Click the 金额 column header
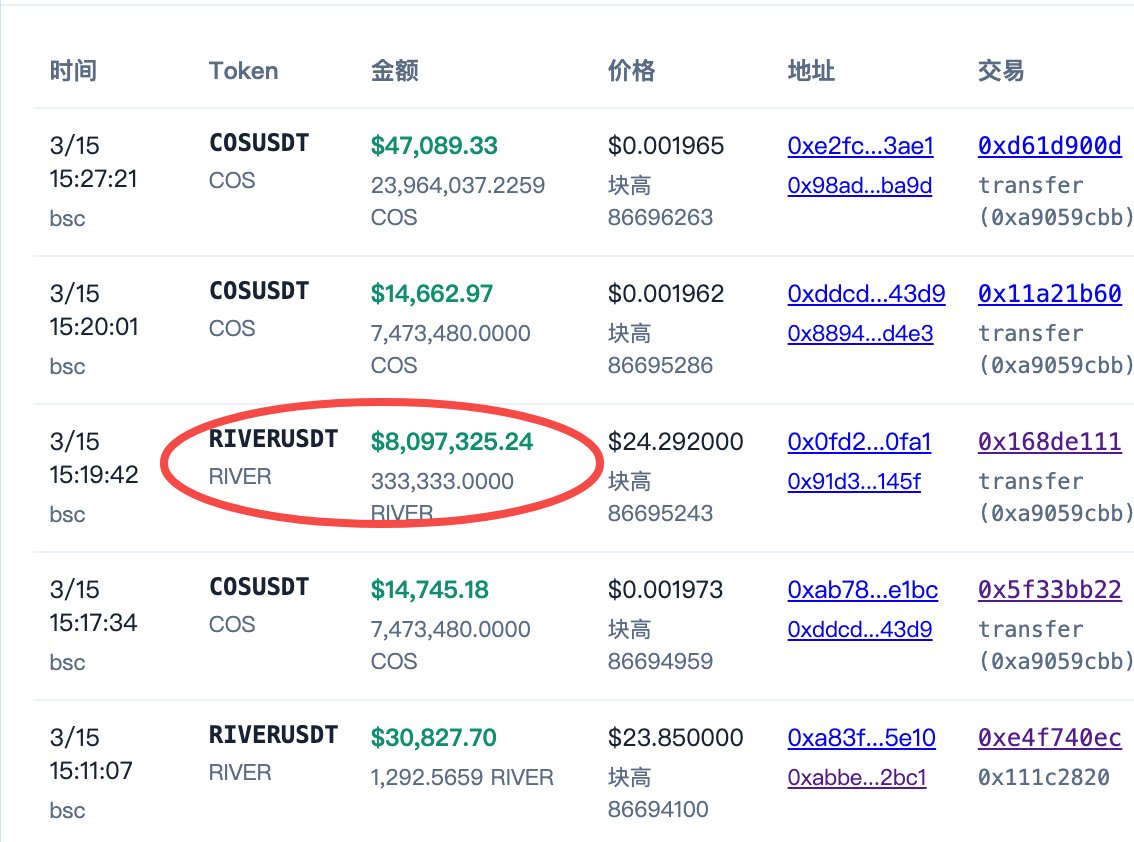The width and height of the screenshot is (1134, 842). click(394, 71)
